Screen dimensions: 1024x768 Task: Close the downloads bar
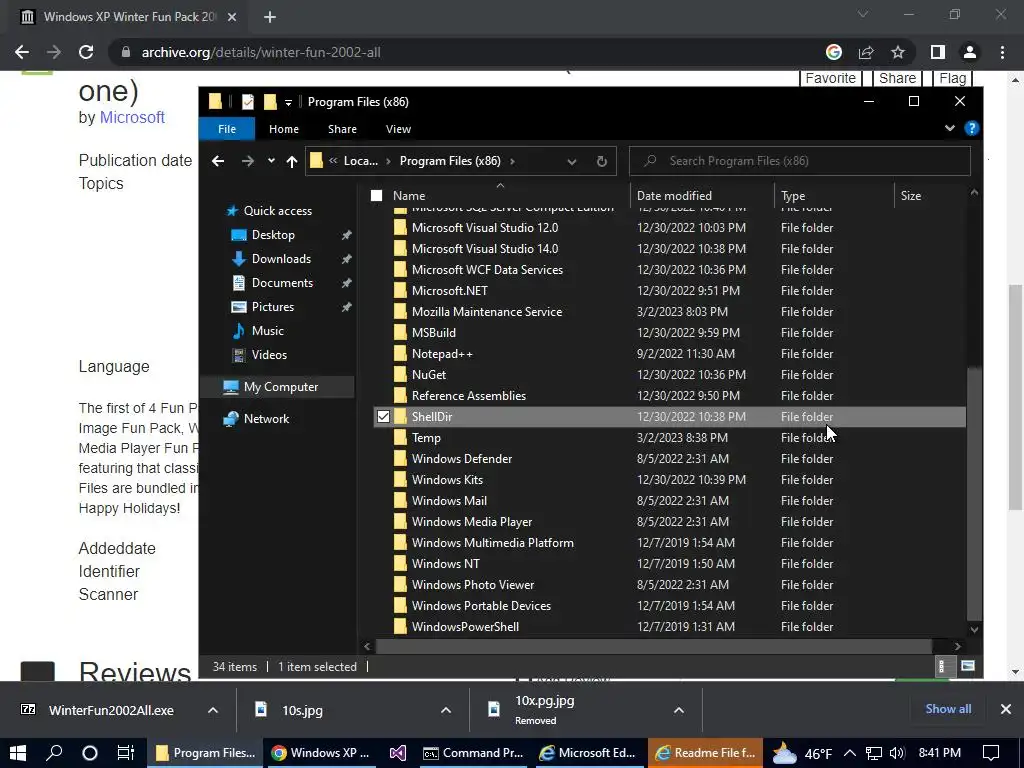(x=1006, y=709)
